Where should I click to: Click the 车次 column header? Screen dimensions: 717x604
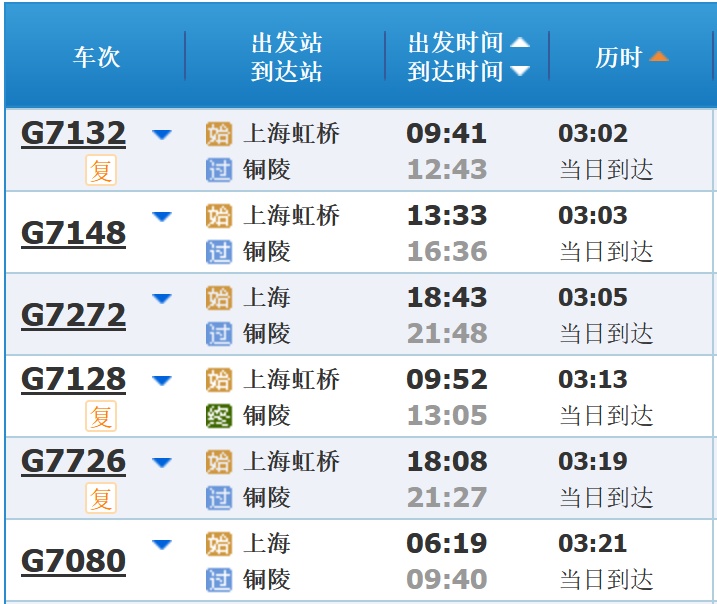click(96, 57)
